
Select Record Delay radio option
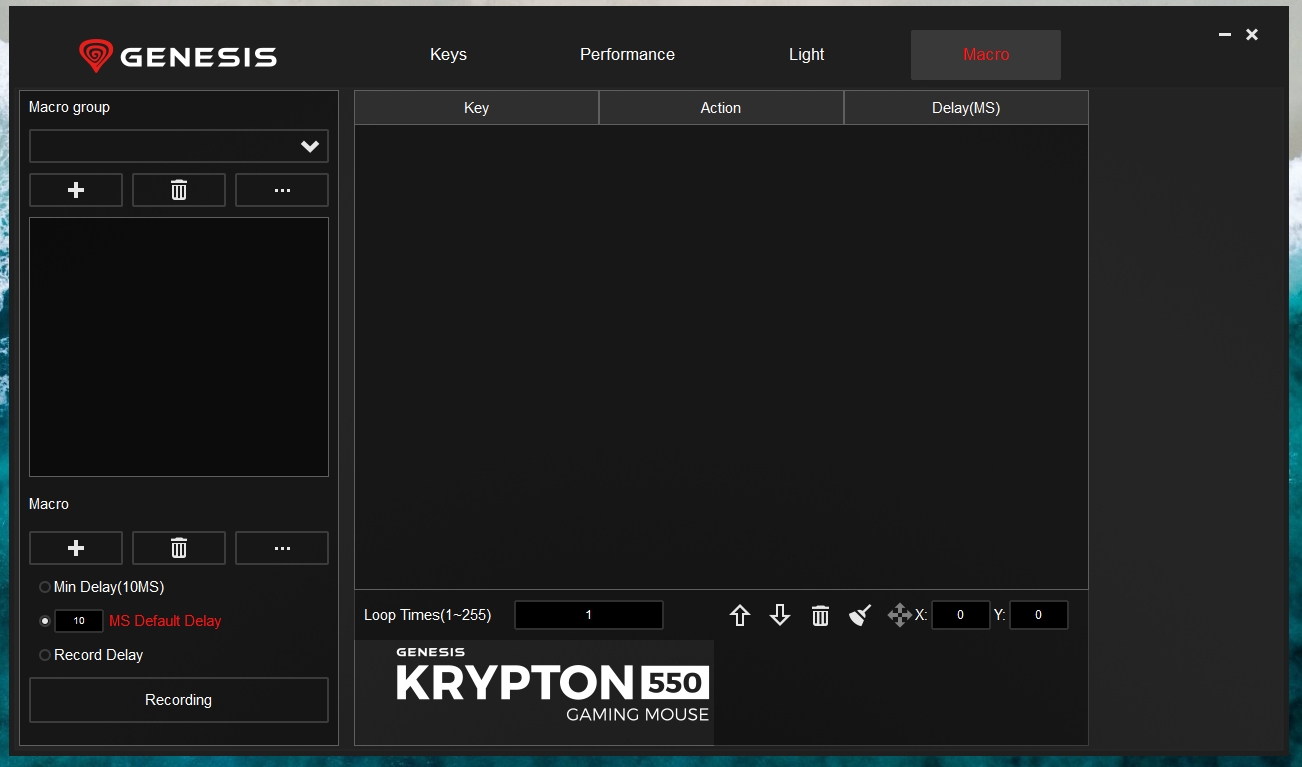tap(45, 655)
